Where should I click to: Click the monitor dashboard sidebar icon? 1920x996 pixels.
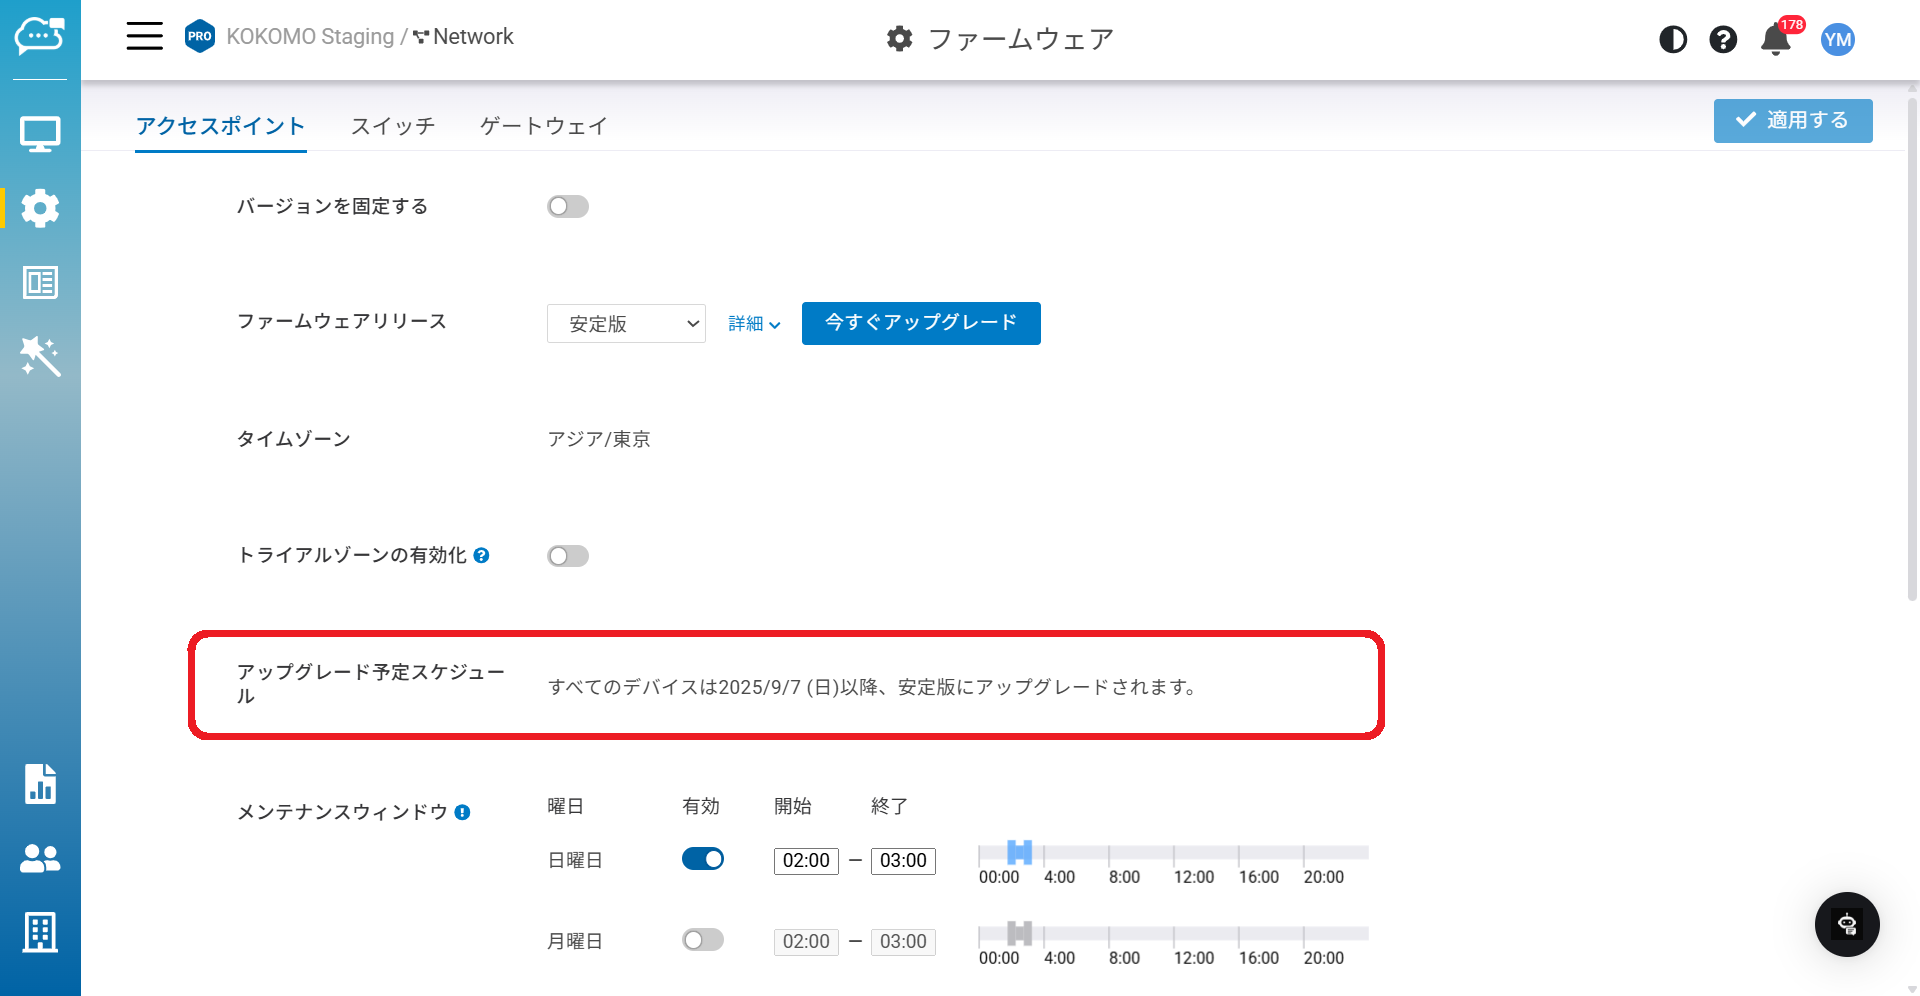40,134
